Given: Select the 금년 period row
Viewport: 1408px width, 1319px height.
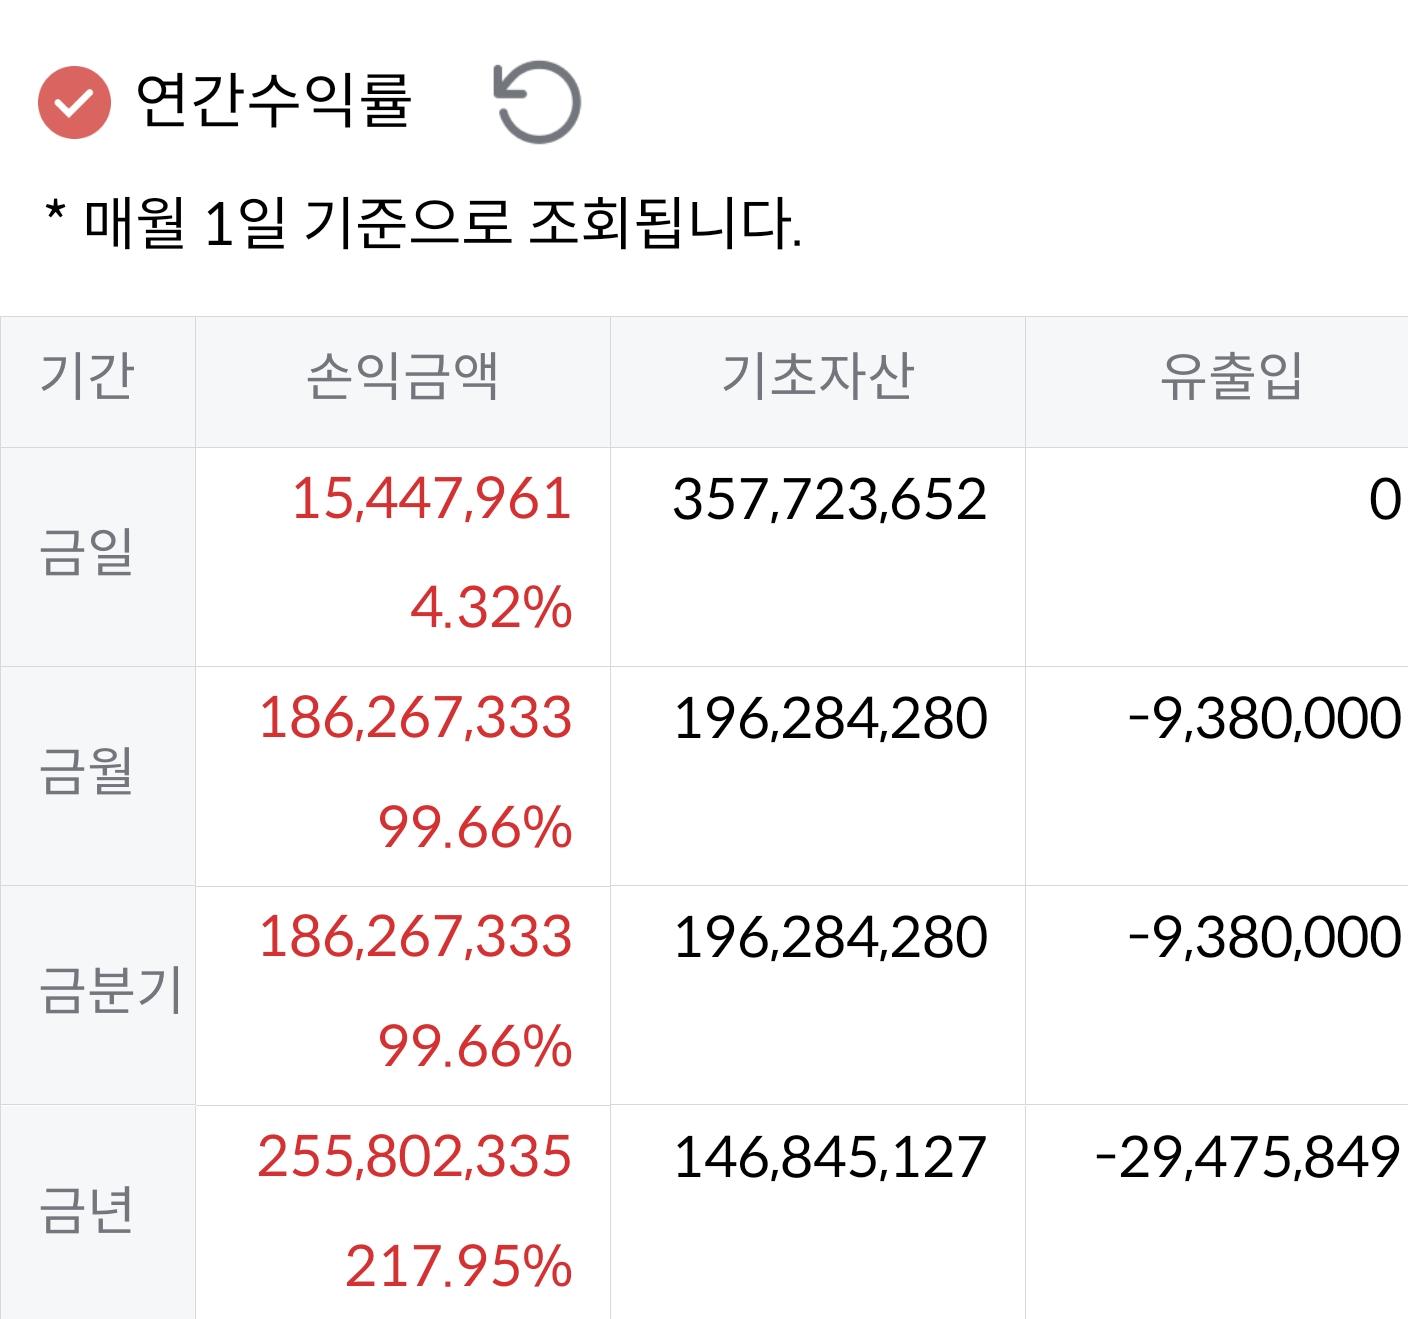Looking at the screenshot, I should pos(89,1213).
